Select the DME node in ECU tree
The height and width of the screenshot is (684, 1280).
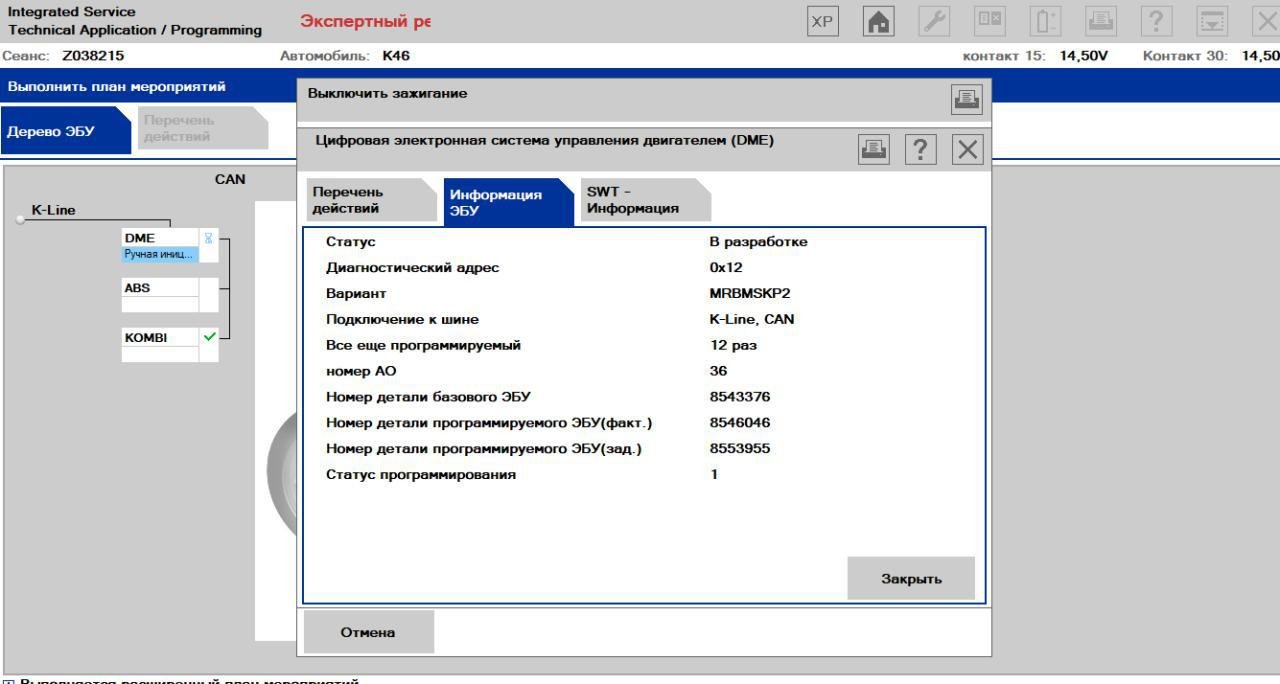click(160, 238)
